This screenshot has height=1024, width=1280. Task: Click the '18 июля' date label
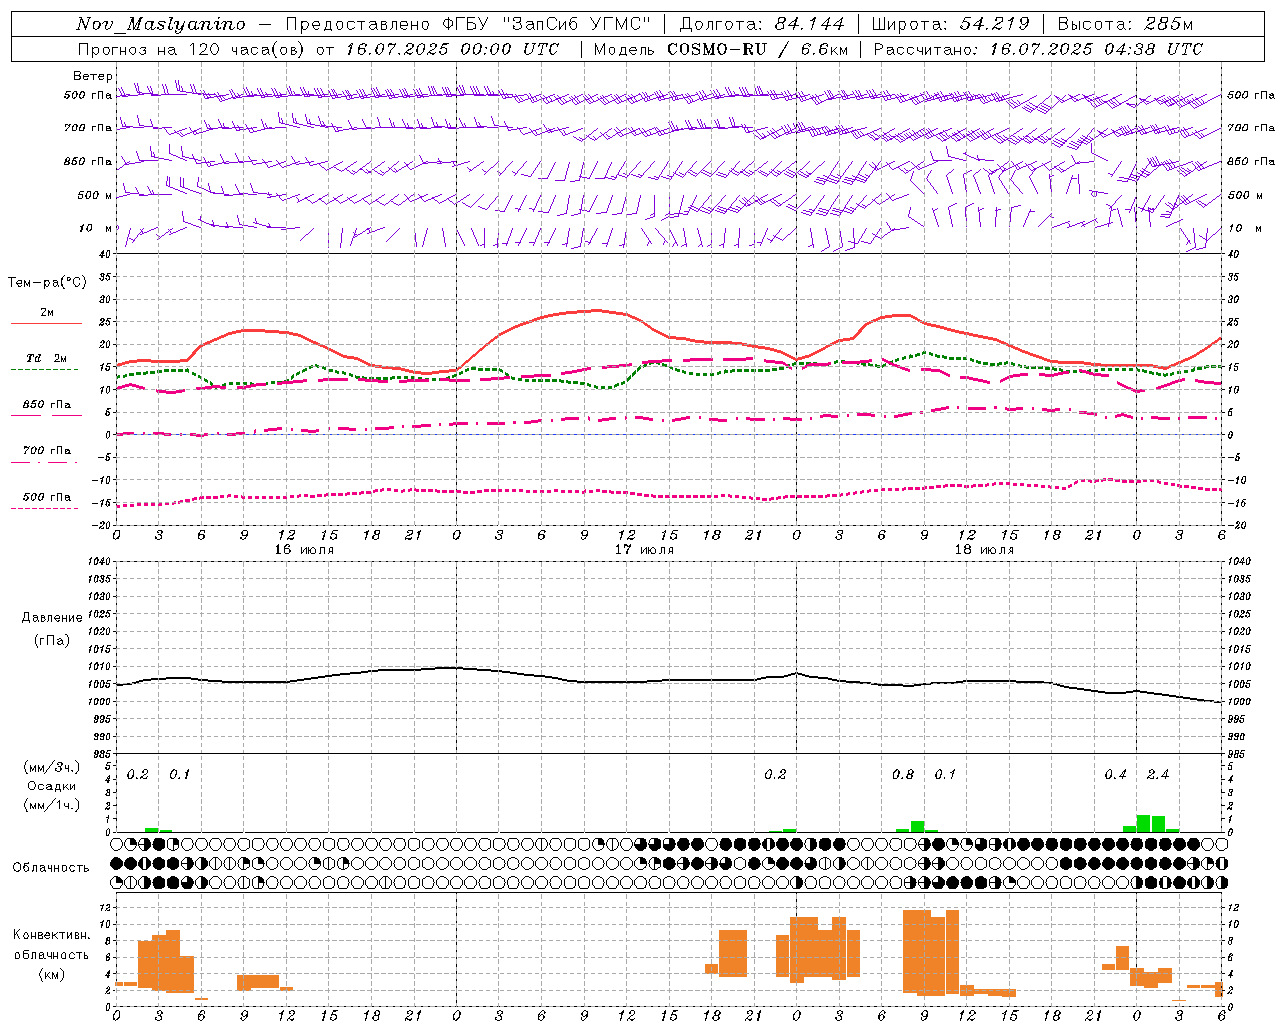pos(984,550)
